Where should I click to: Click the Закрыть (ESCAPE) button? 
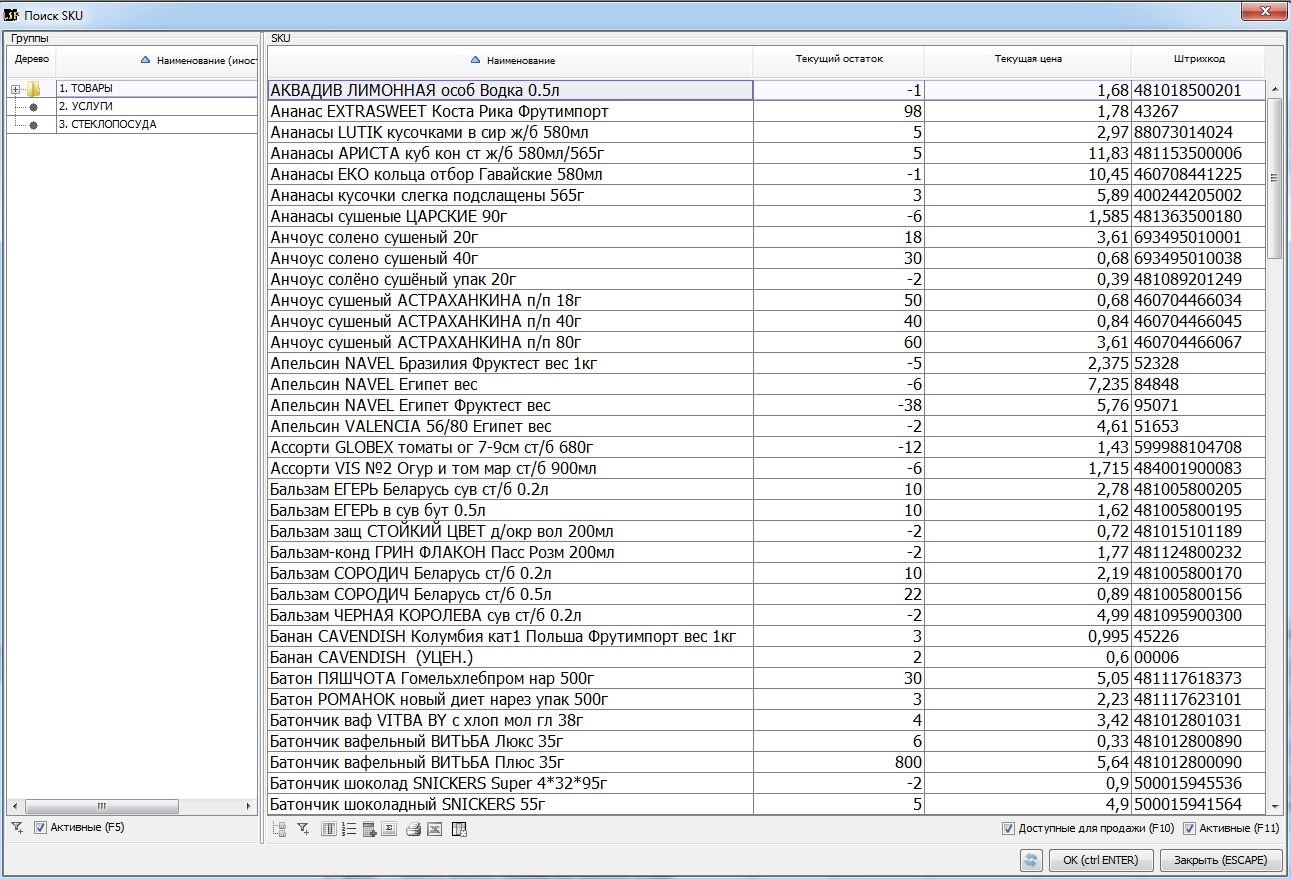(1220, 860)
